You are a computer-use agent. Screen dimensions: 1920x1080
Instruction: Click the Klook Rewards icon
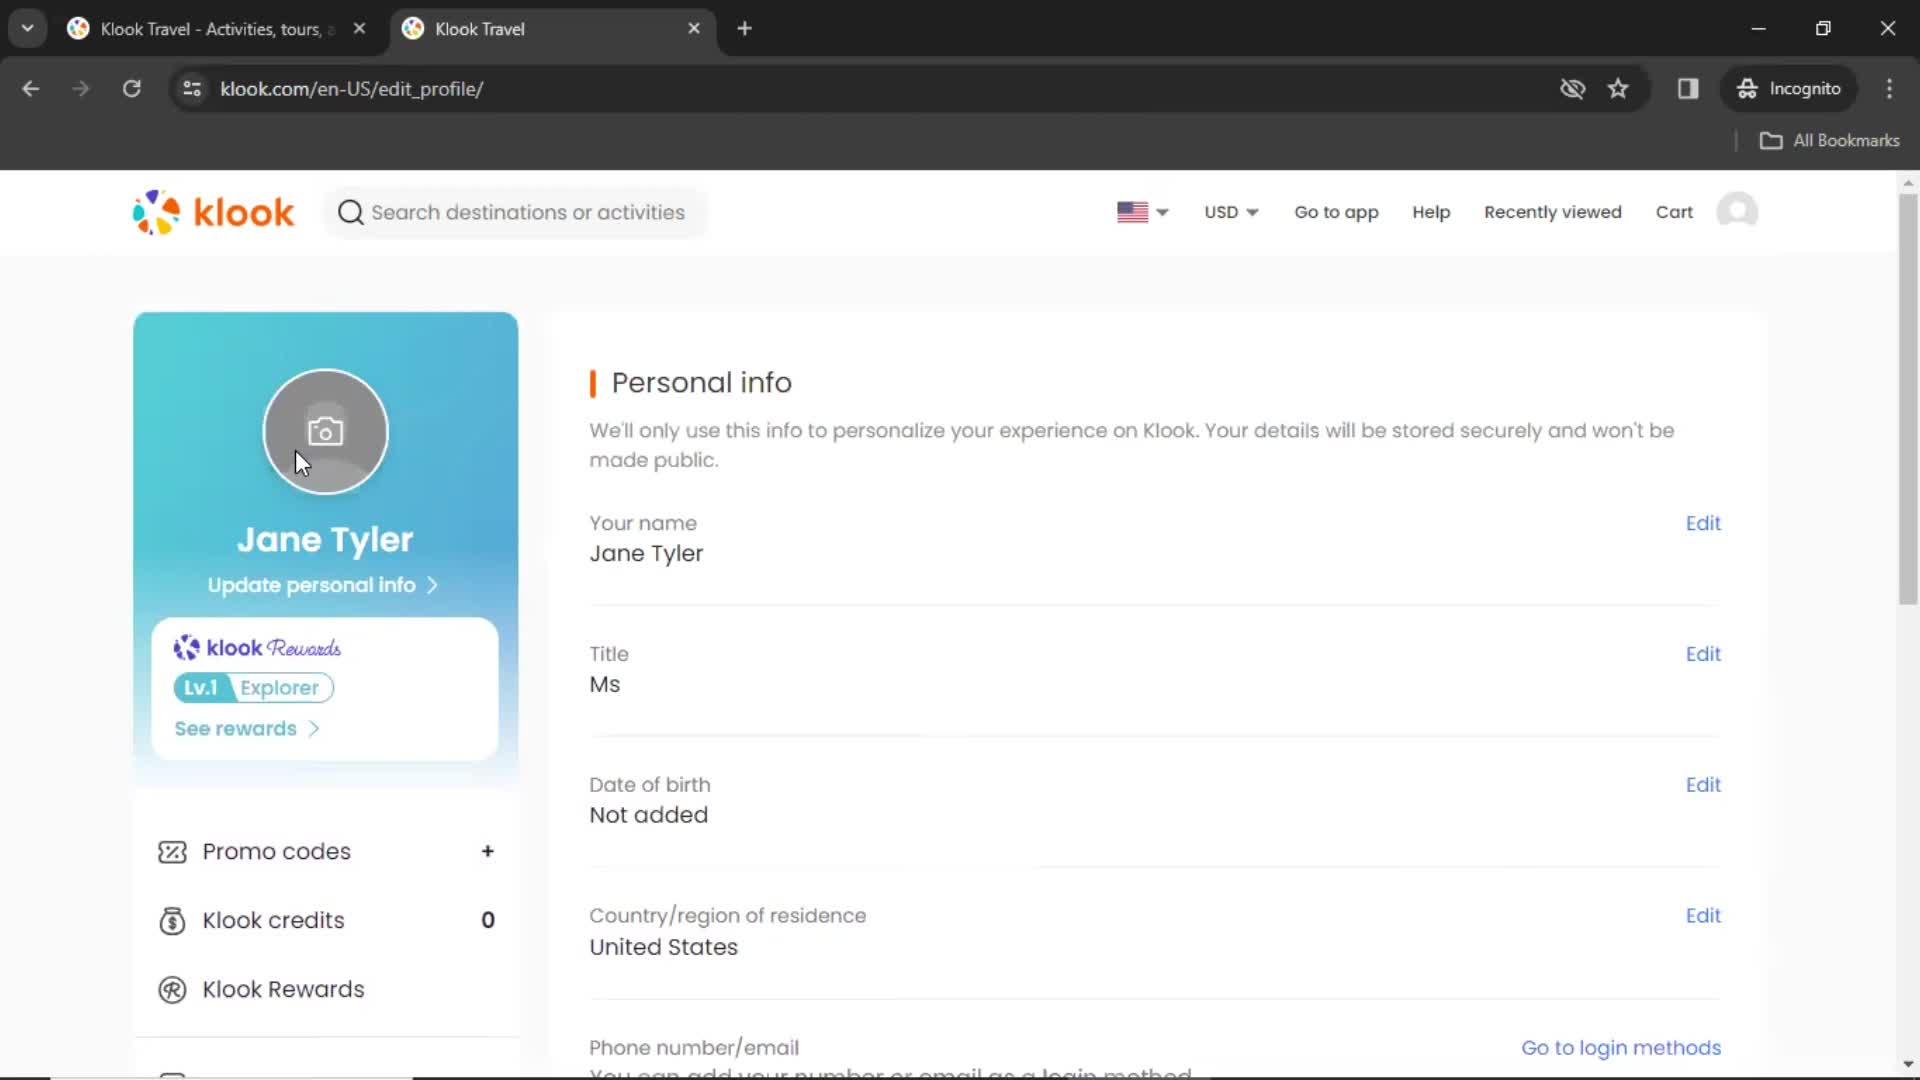click(173, 989)
